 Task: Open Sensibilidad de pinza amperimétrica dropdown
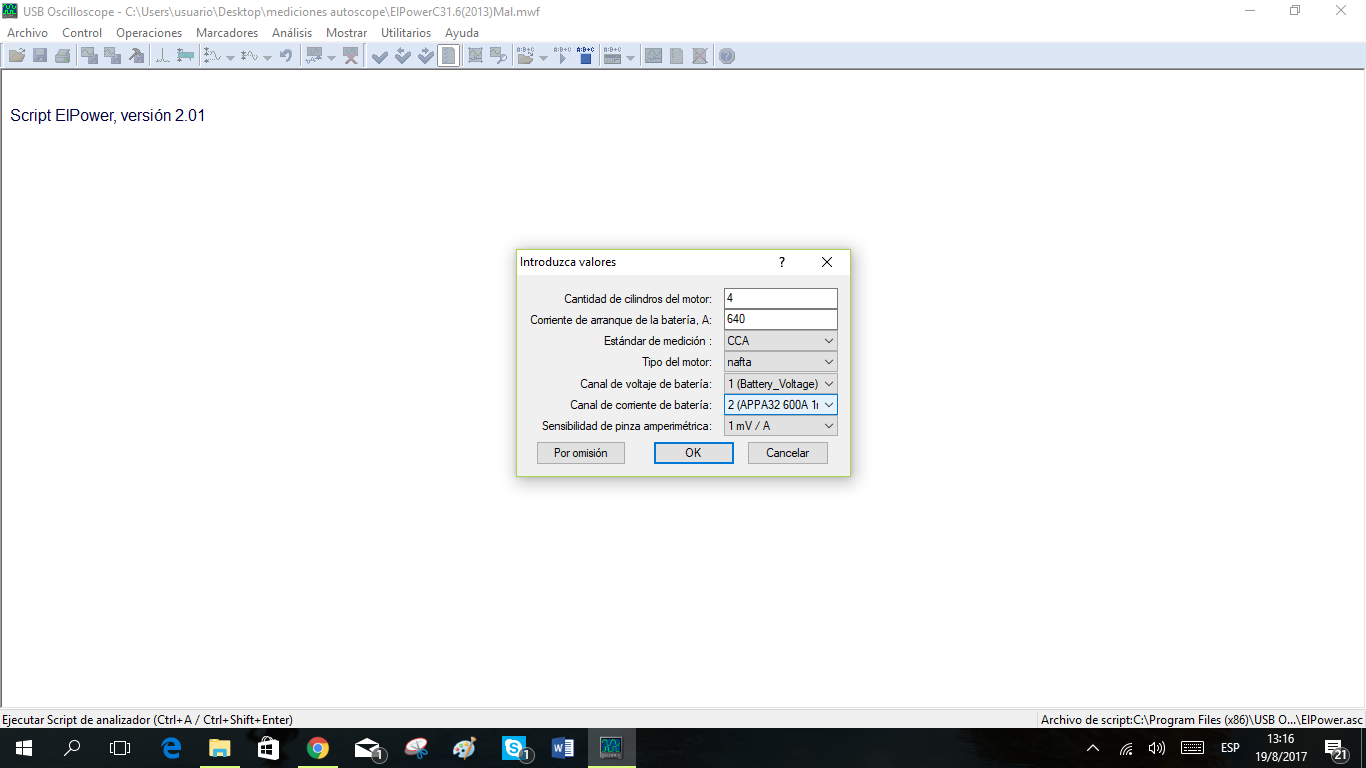pos(780,426)
